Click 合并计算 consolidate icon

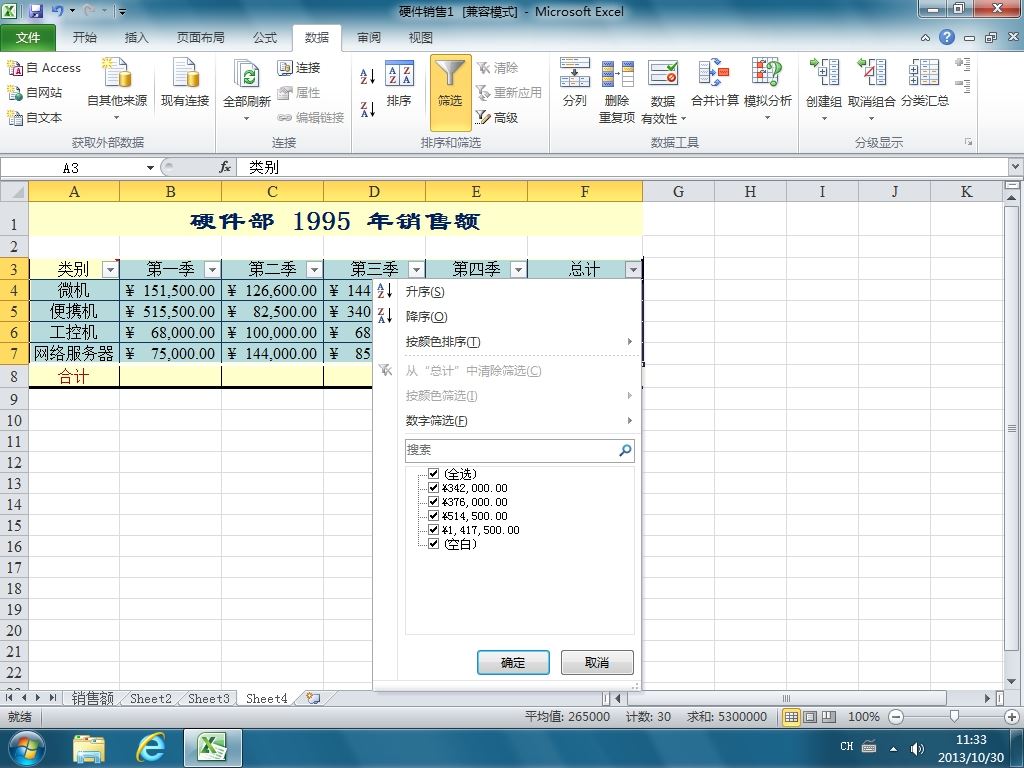(x=714, y=72)
